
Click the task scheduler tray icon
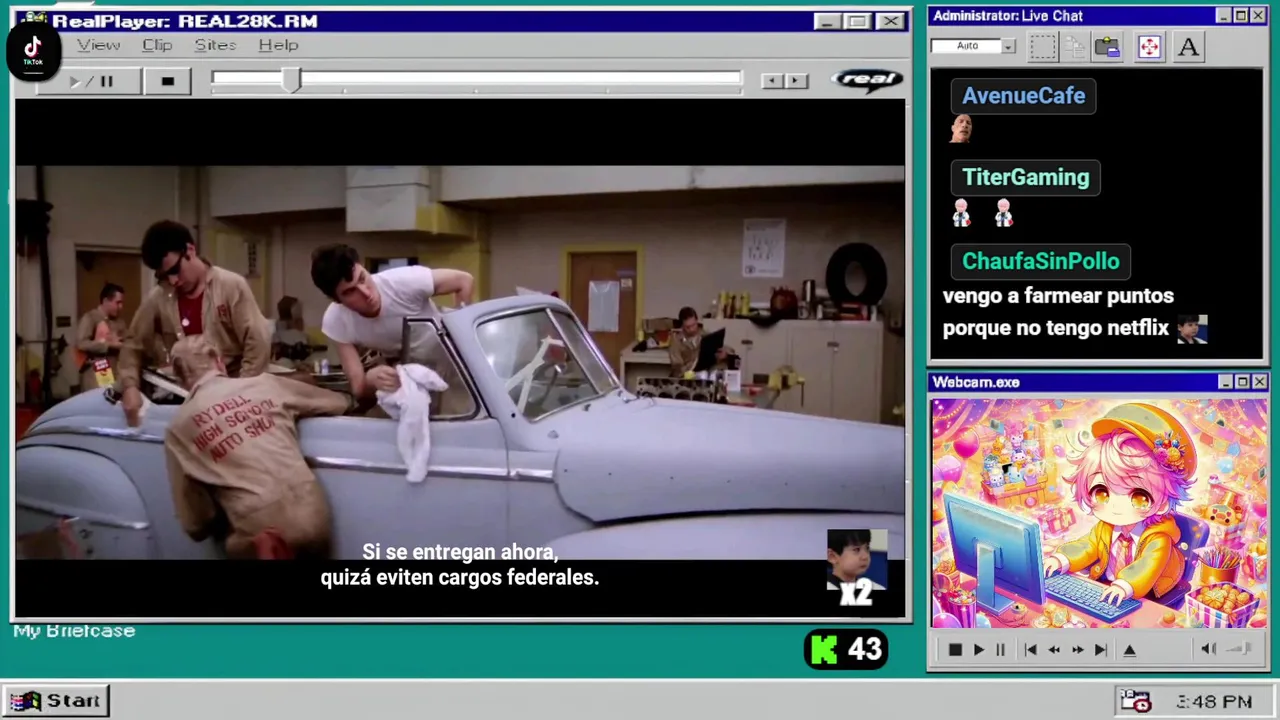1135,701
